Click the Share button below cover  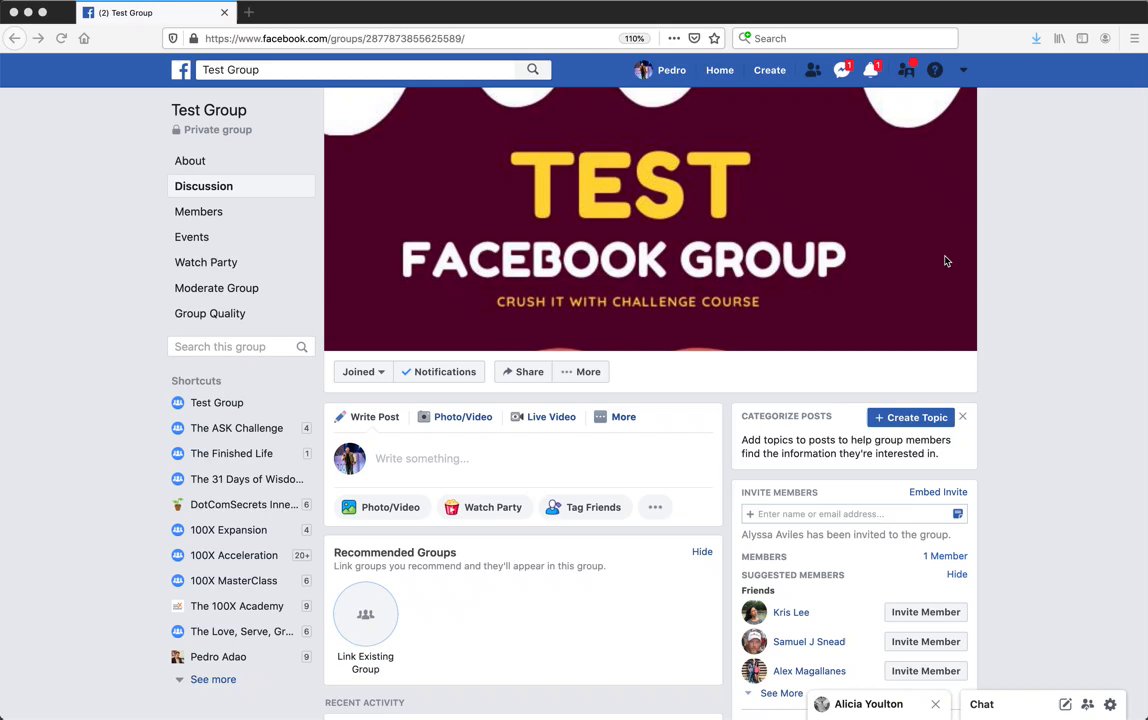coord(523,372)
